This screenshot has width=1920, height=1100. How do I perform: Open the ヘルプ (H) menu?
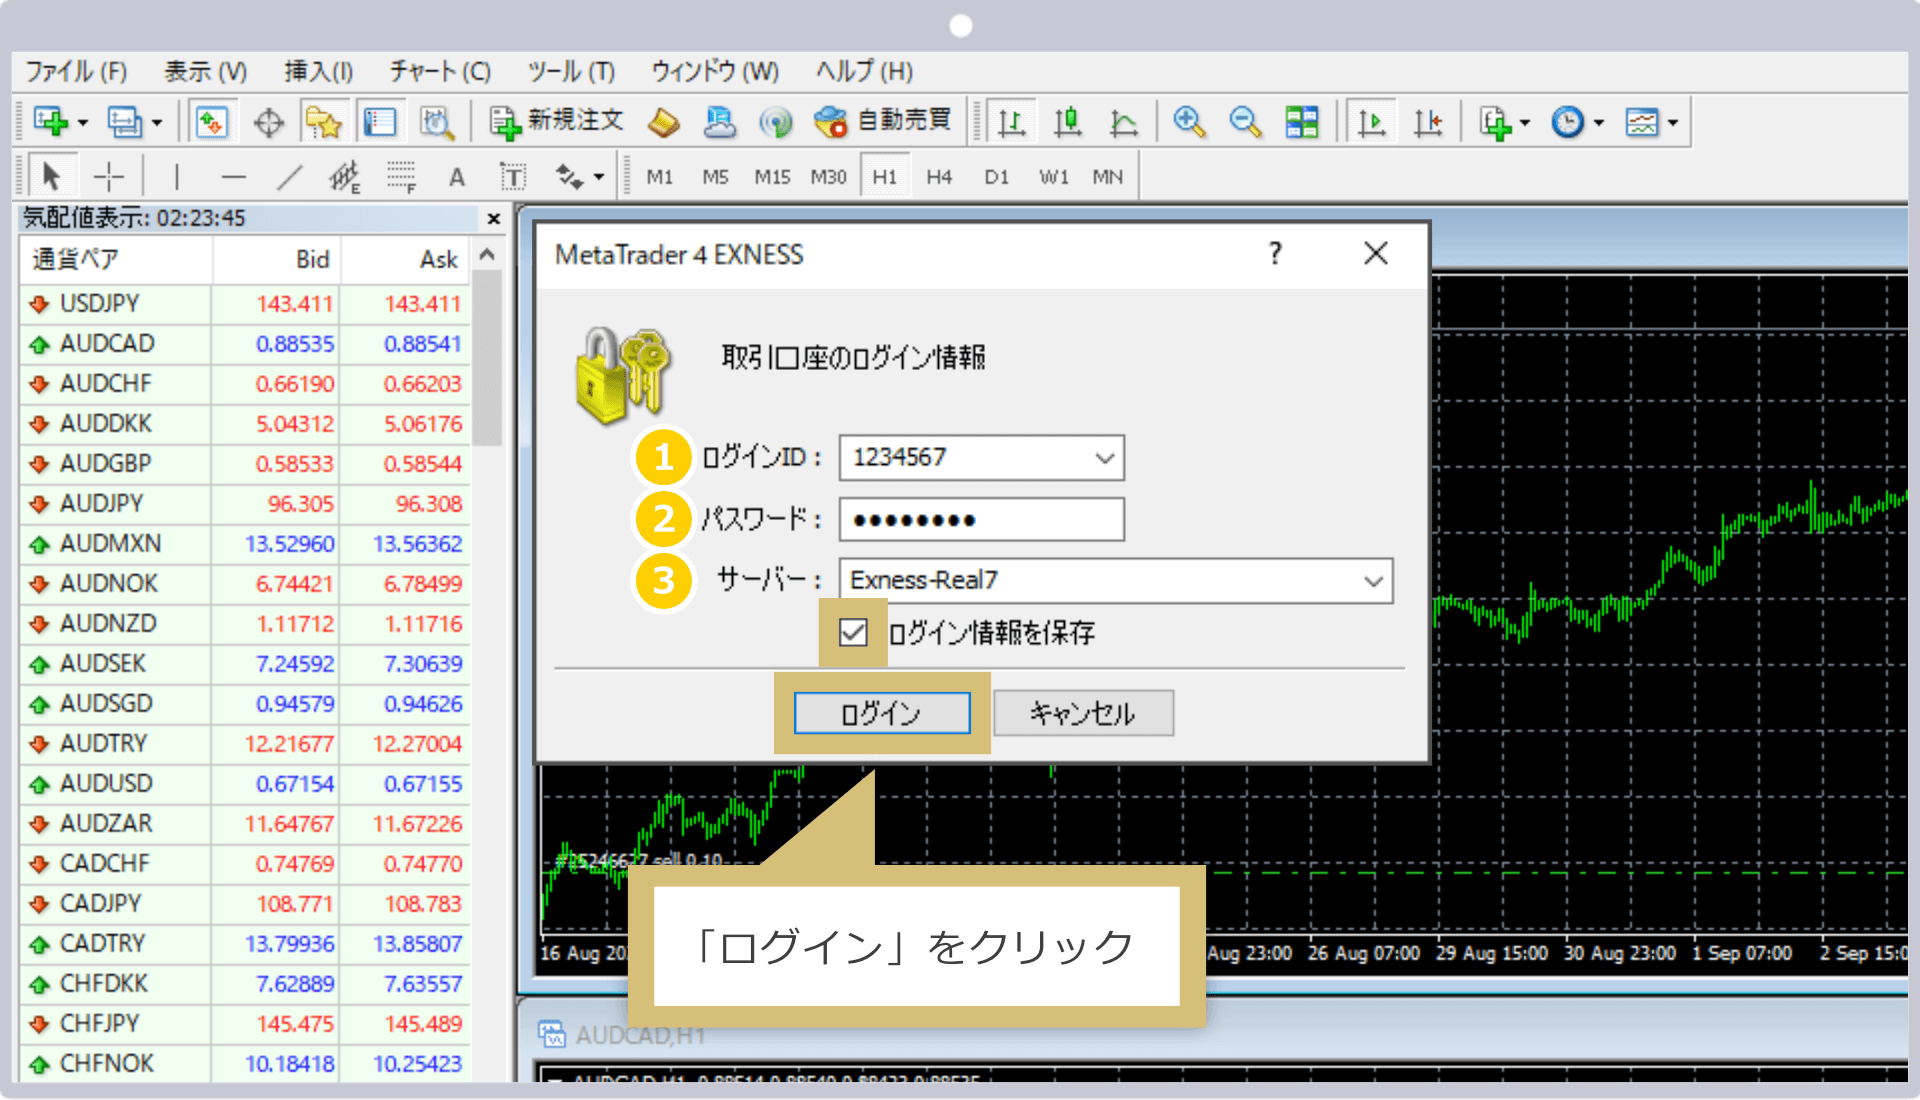click(864, 71)
